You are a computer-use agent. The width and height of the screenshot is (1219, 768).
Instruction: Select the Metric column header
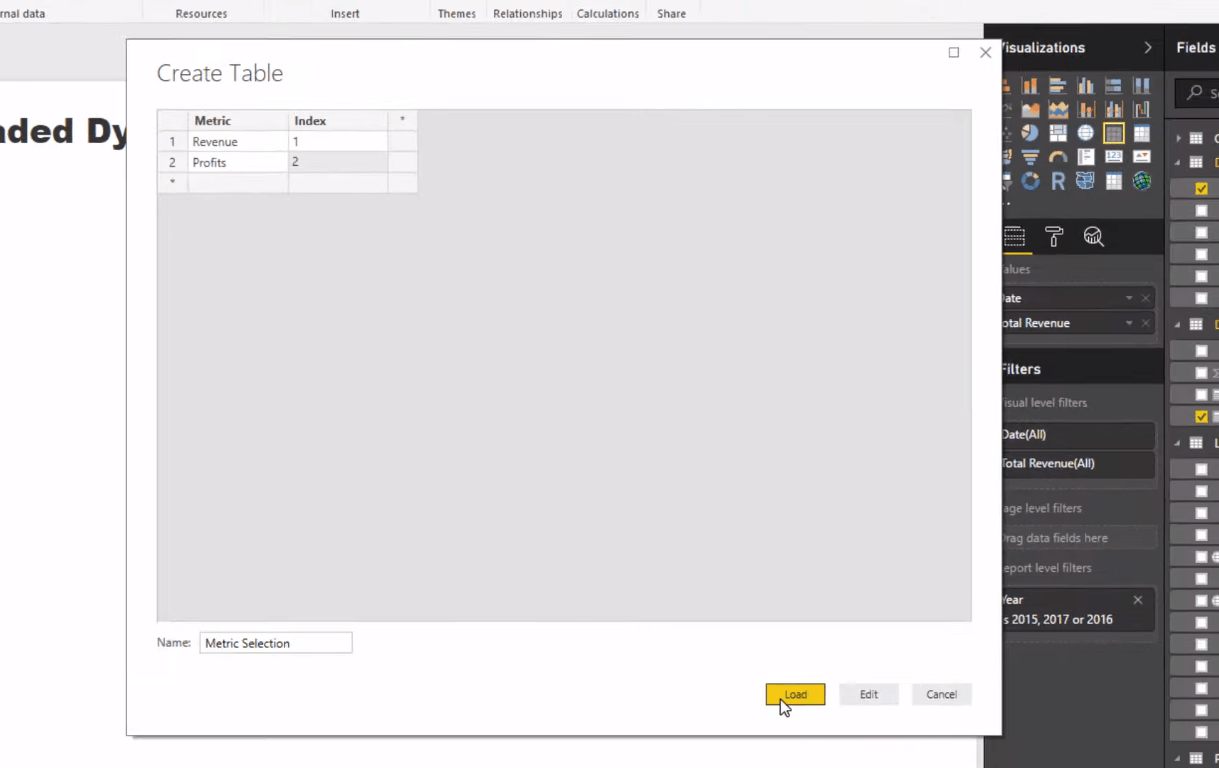pos(238,120)
